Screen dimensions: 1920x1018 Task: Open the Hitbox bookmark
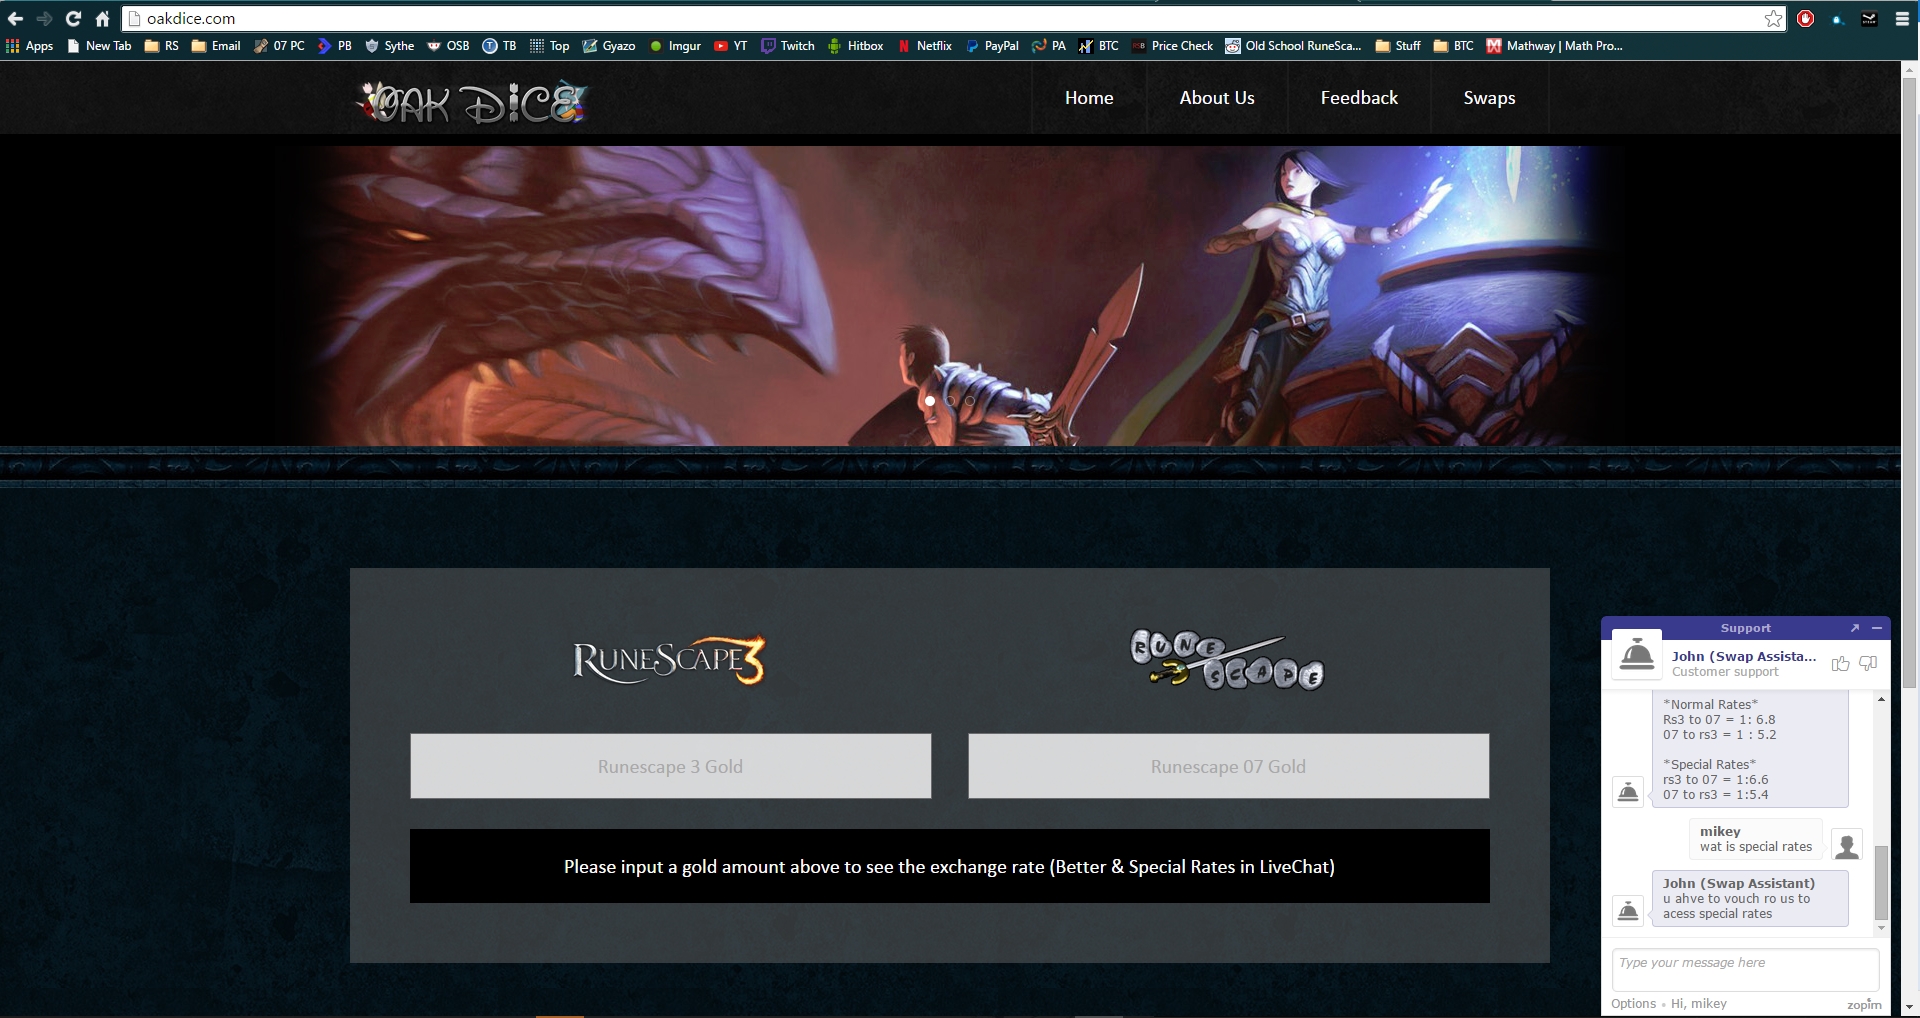[855, 46]
